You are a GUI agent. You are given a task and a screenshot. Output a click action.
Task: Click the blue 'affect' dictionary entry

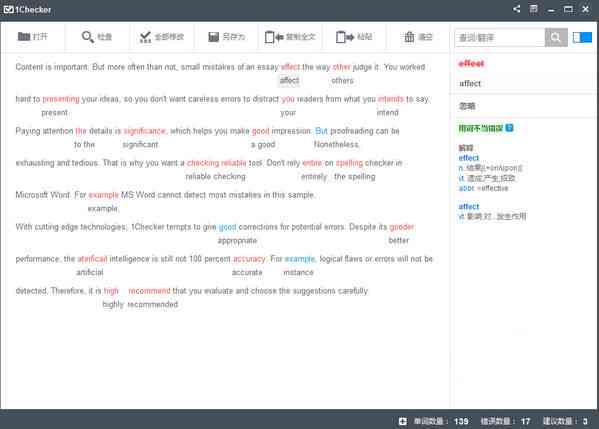[468, 206]
